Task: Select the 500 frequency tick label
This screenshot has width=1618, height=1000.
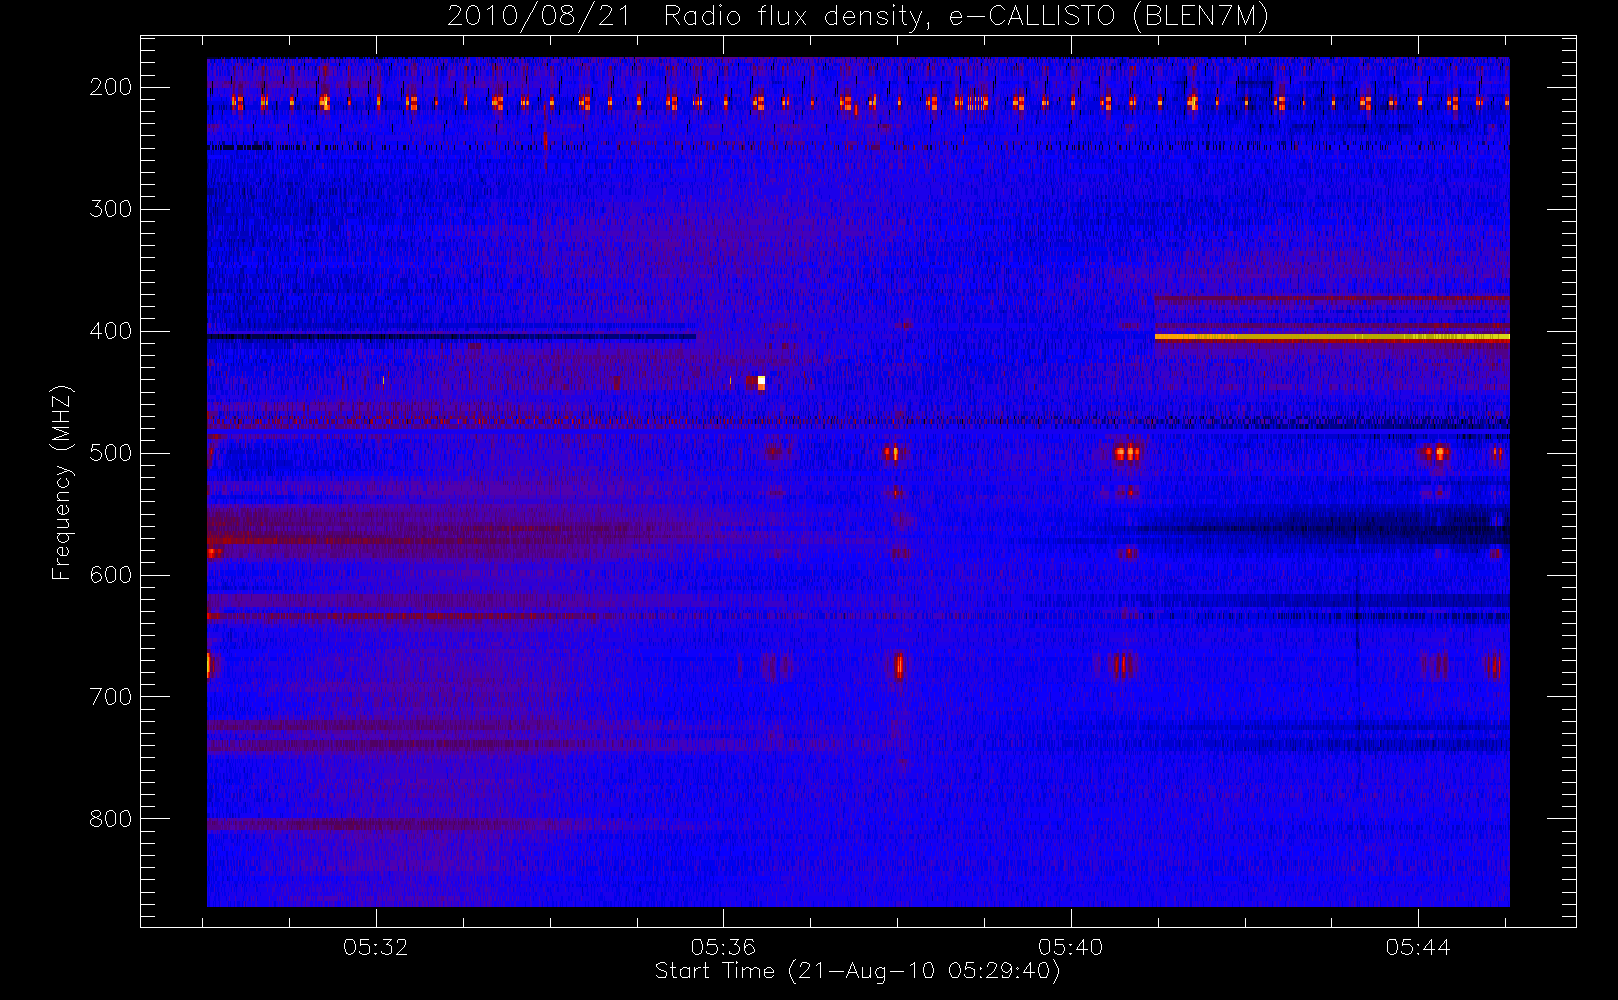Action: click(x=111, y=453)
